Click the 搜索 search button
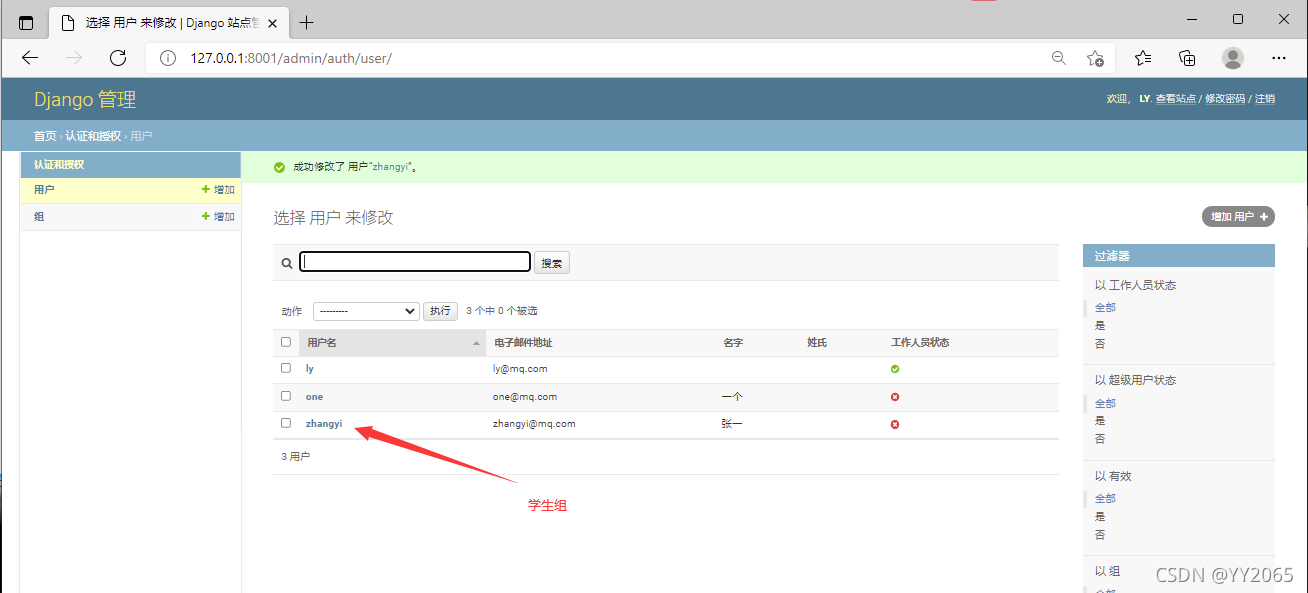Screen dimensions: 1308x593 552,263
